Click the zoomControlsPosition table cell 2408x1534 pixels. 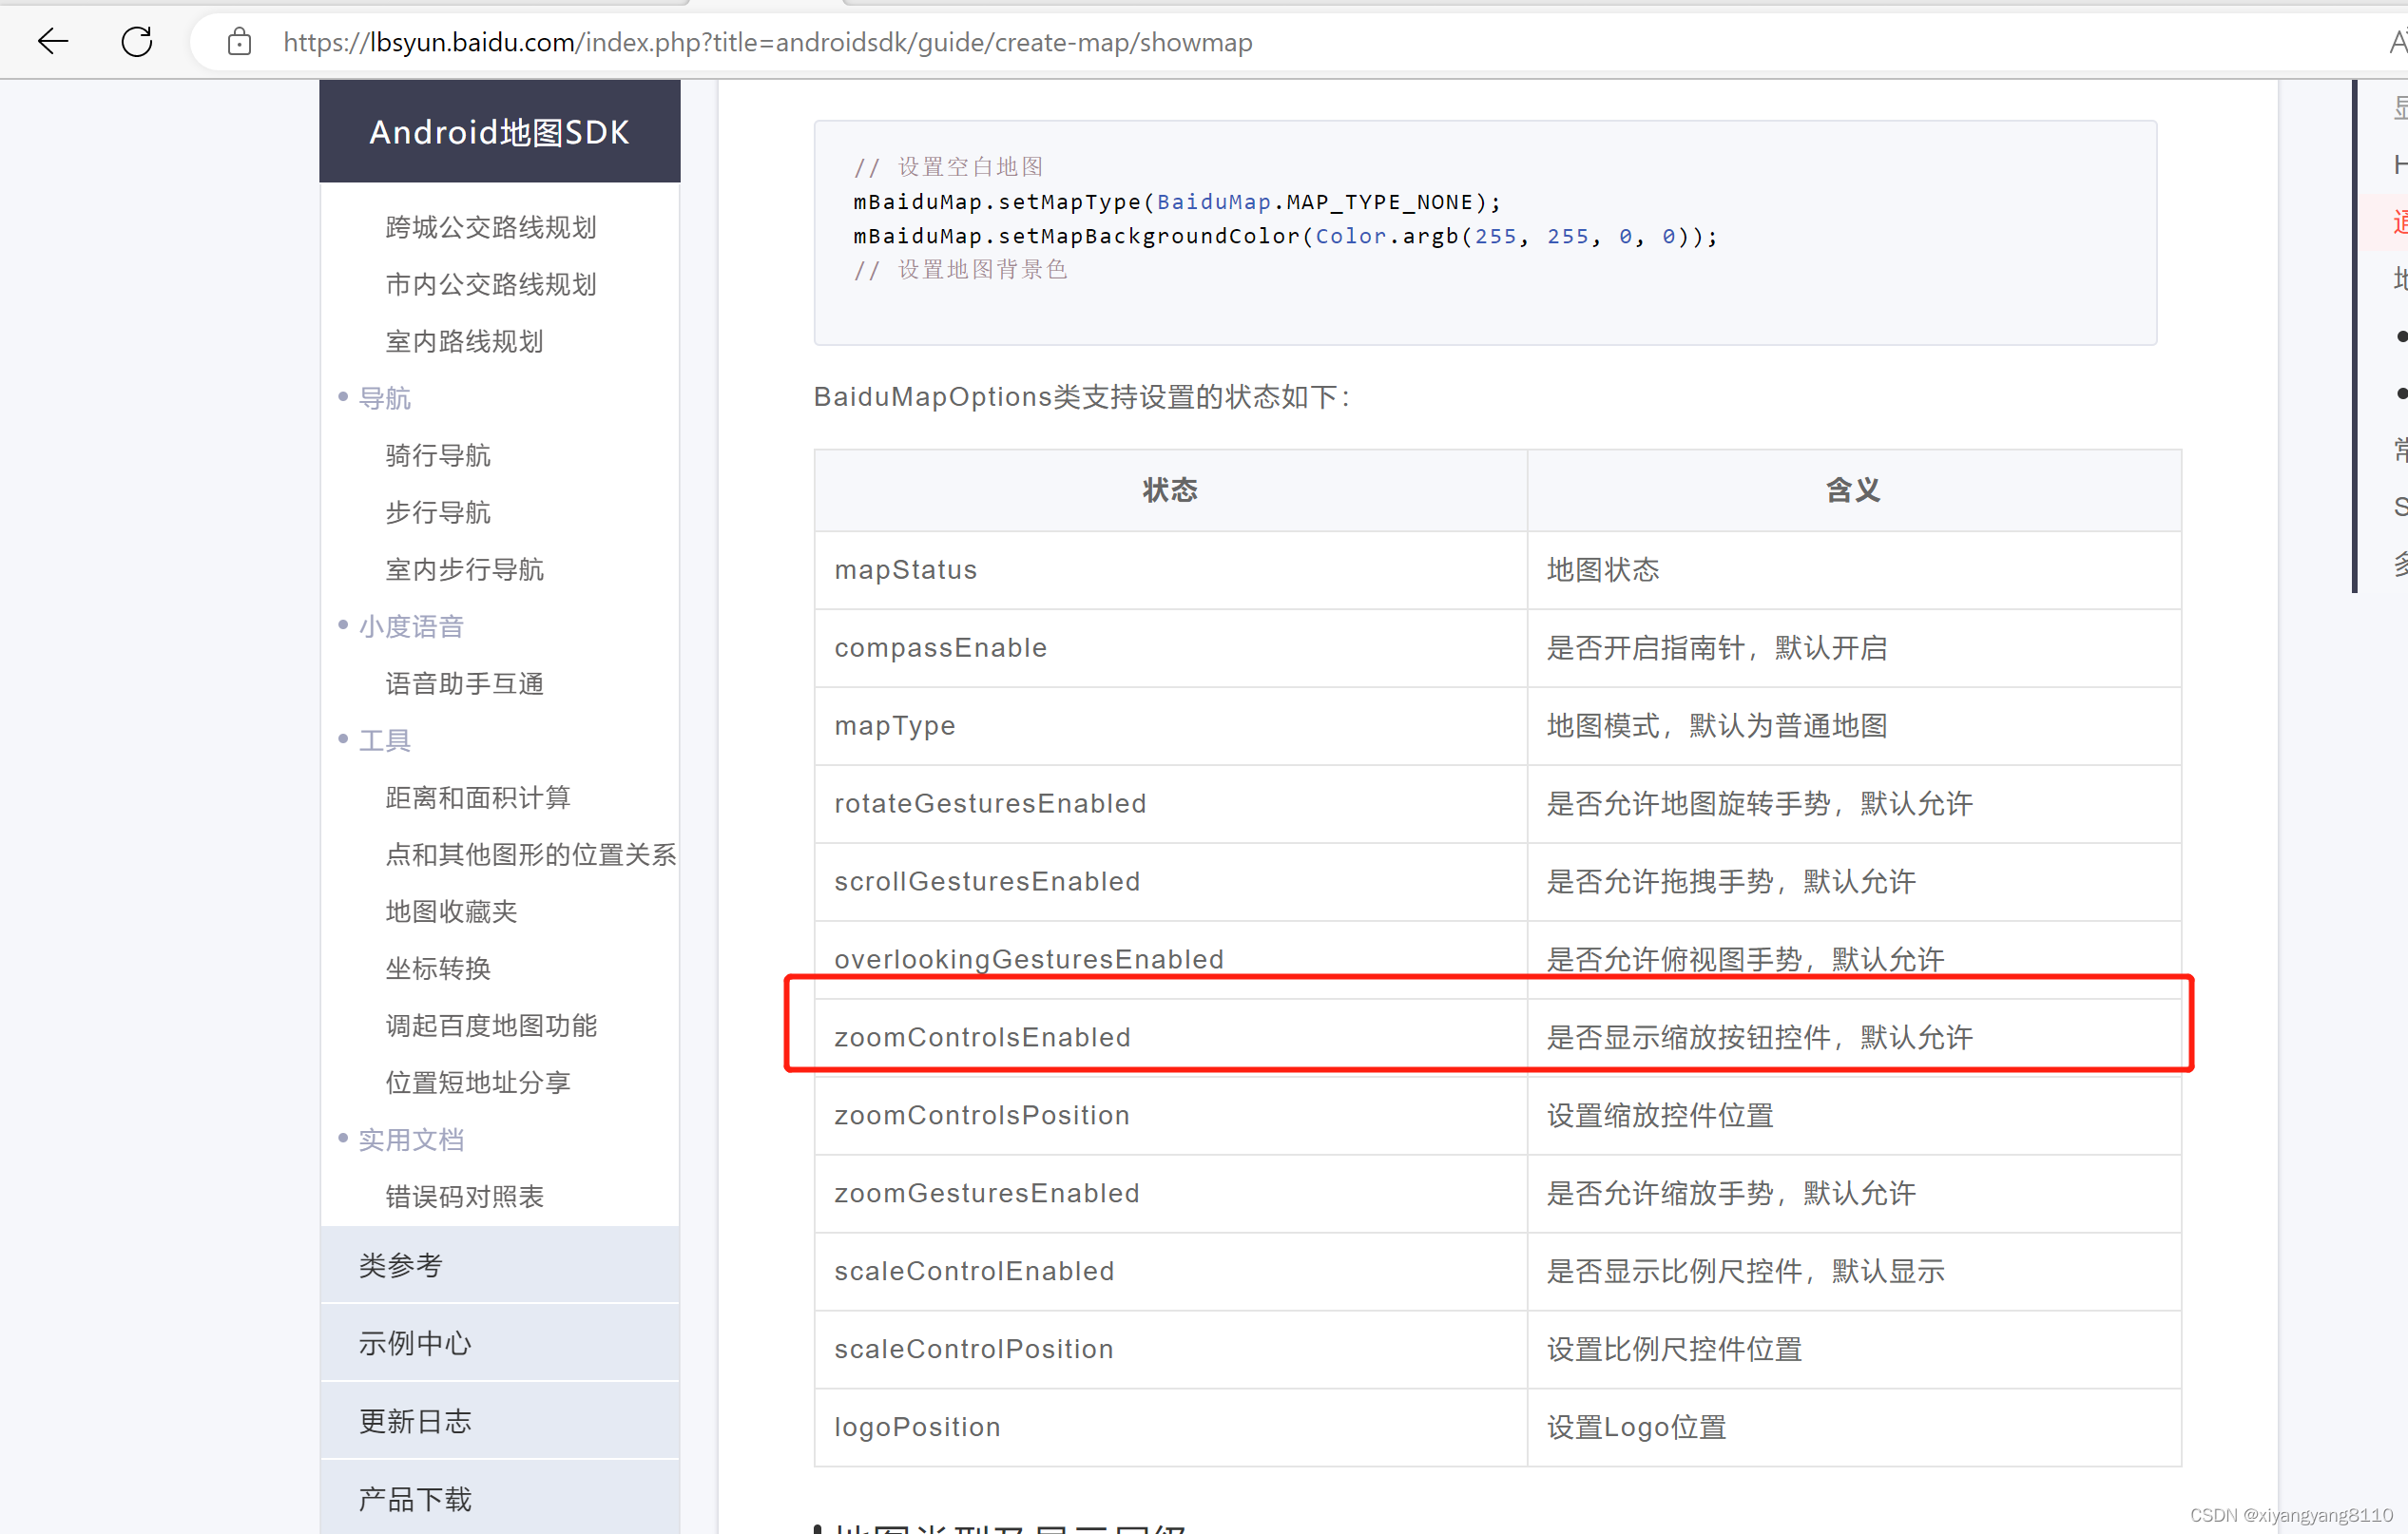1170,1115
